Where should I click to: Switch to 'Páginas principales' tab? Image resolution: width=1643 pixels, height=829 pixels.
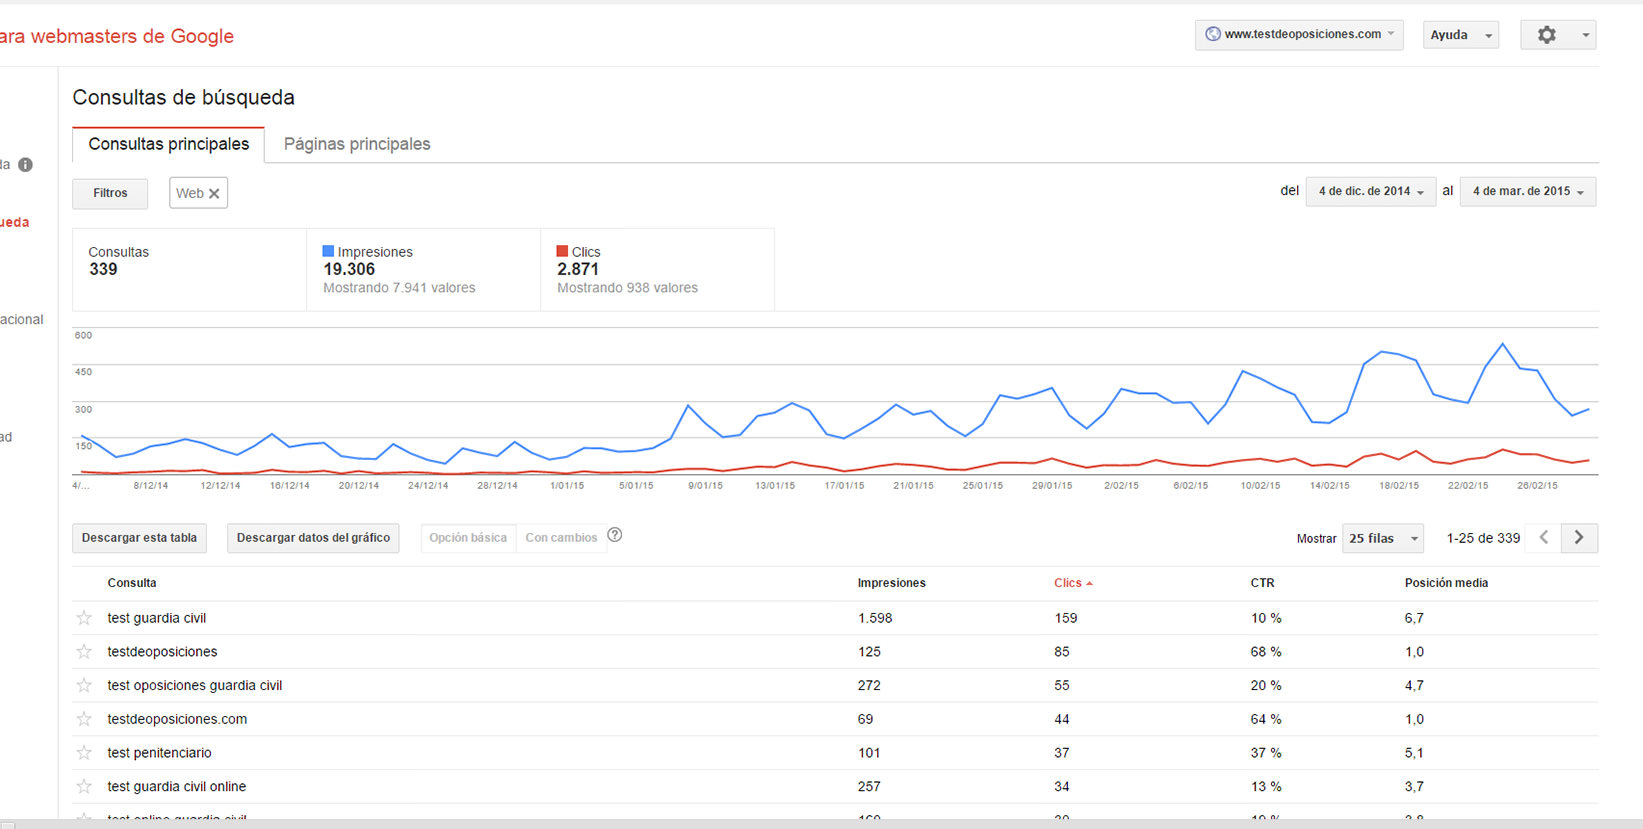(x=357, y=144)
